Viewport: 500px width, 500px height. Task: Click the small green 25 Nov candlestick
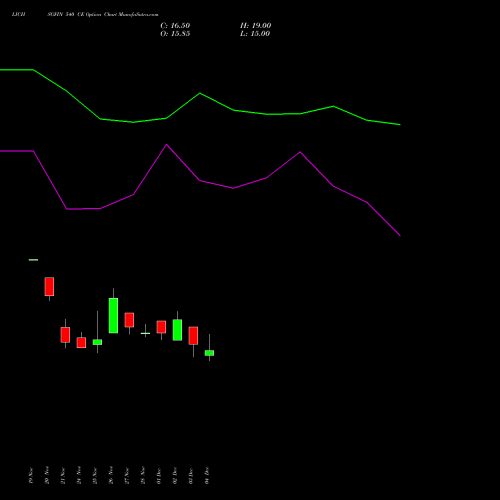click(x=97, y=342)
